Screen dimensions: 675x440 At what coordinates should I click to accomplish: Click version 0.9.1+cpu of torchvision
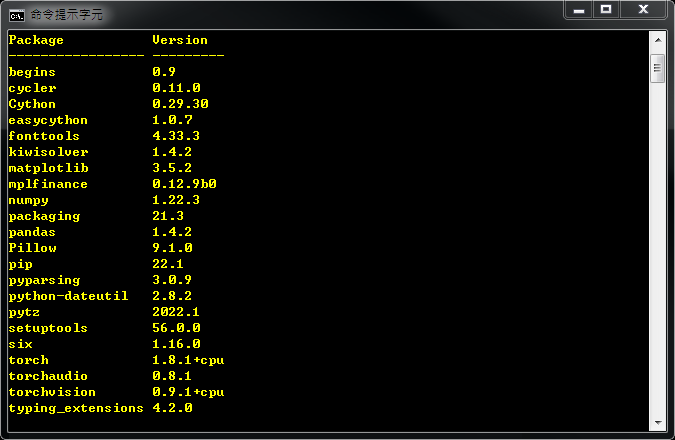188,392
